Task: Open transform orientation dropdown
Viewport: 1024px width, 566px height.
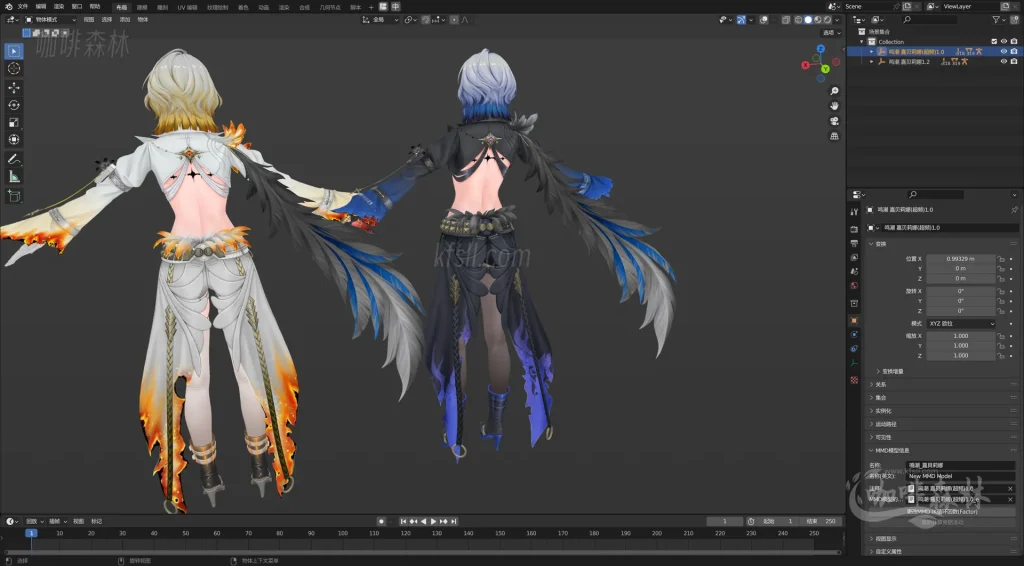Action: (x=380, y=20)
